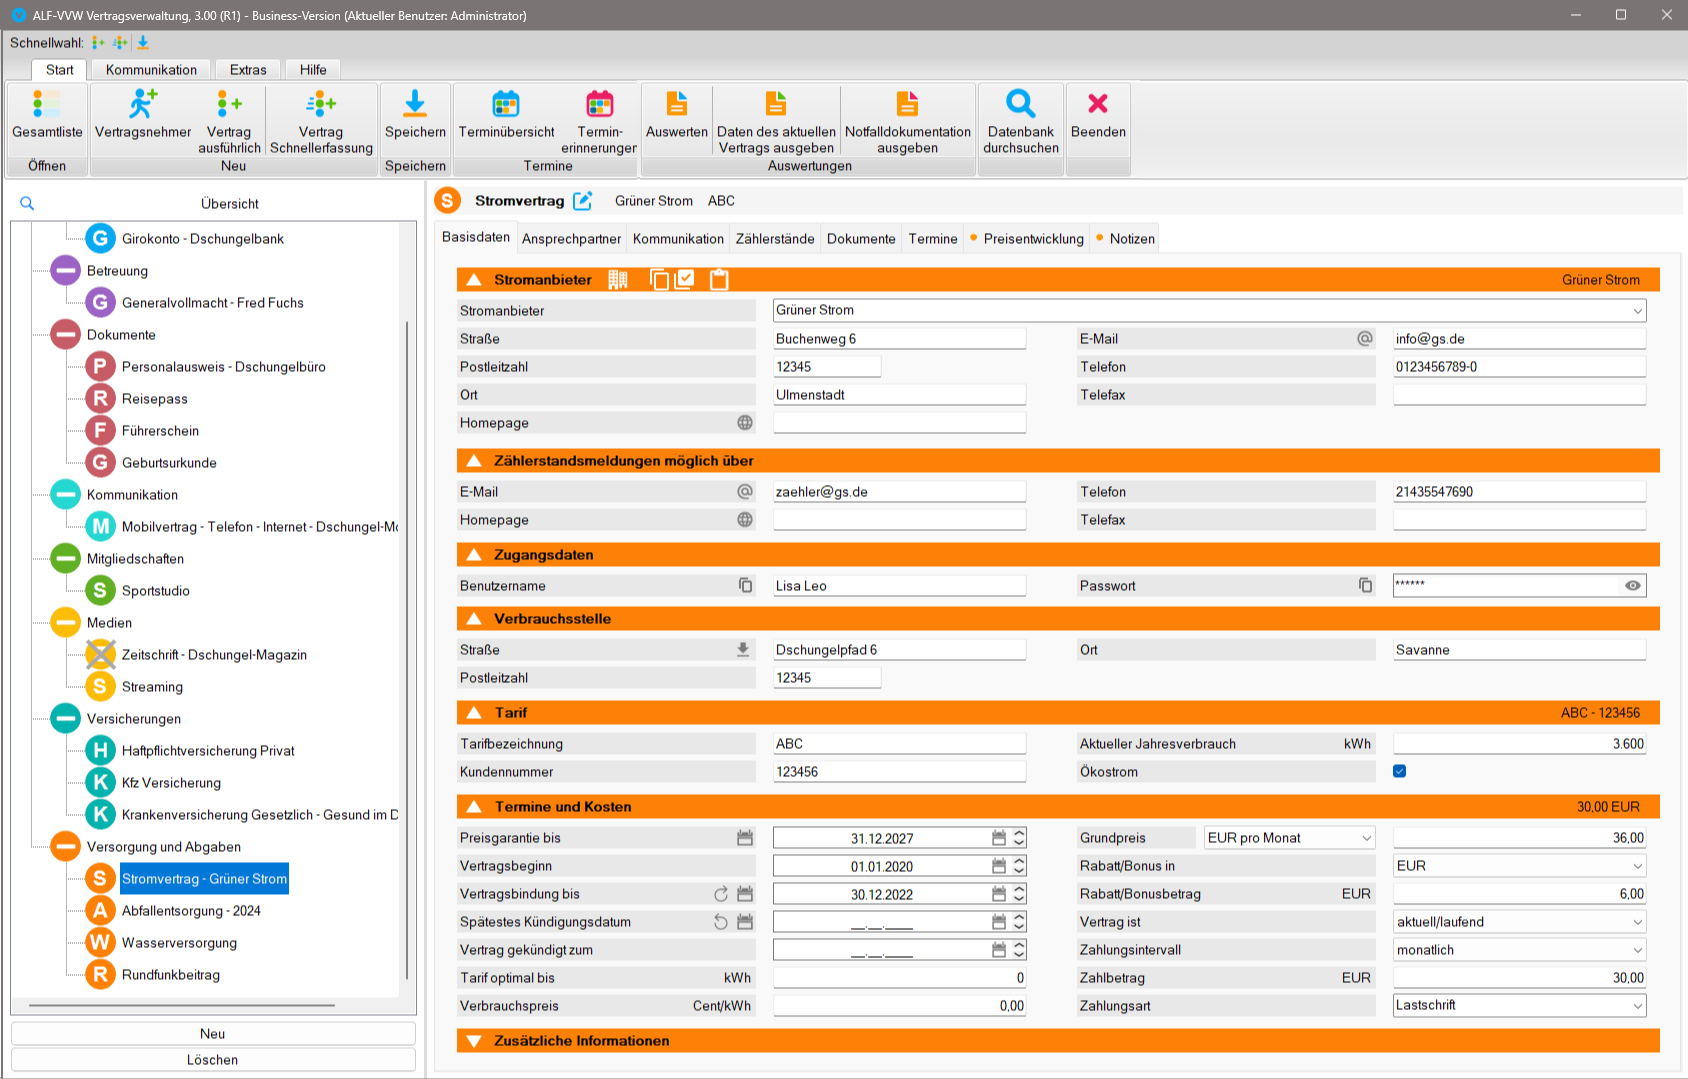This screenshot has width=1688, height=1079.
Task: Click the Neu button below the tree
Action: click(x=212, y=1034)
